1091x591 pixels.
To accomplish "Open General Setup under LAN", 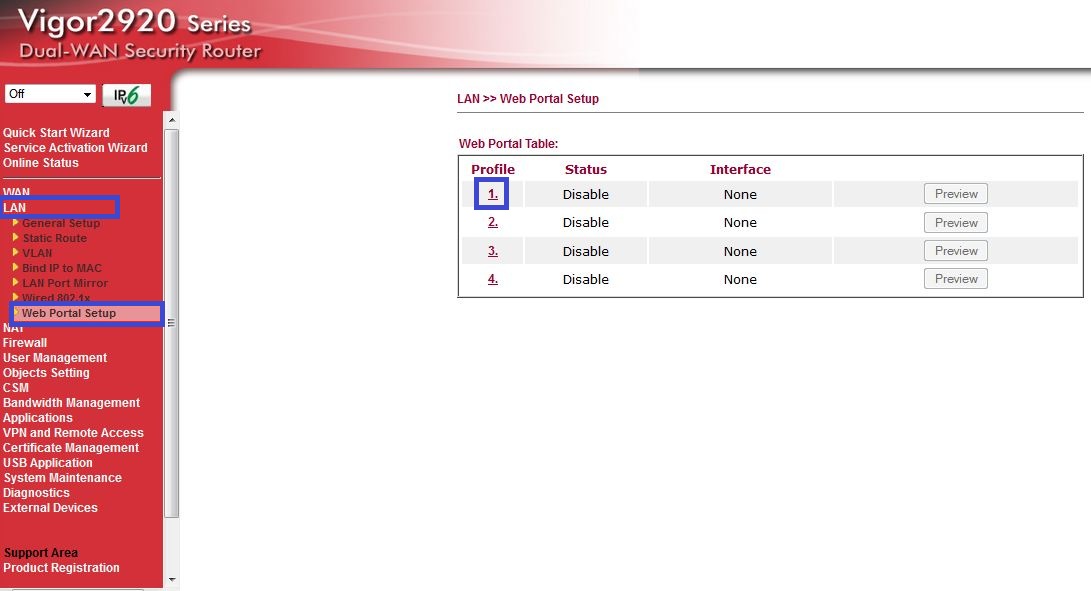I will coord(61,223).
